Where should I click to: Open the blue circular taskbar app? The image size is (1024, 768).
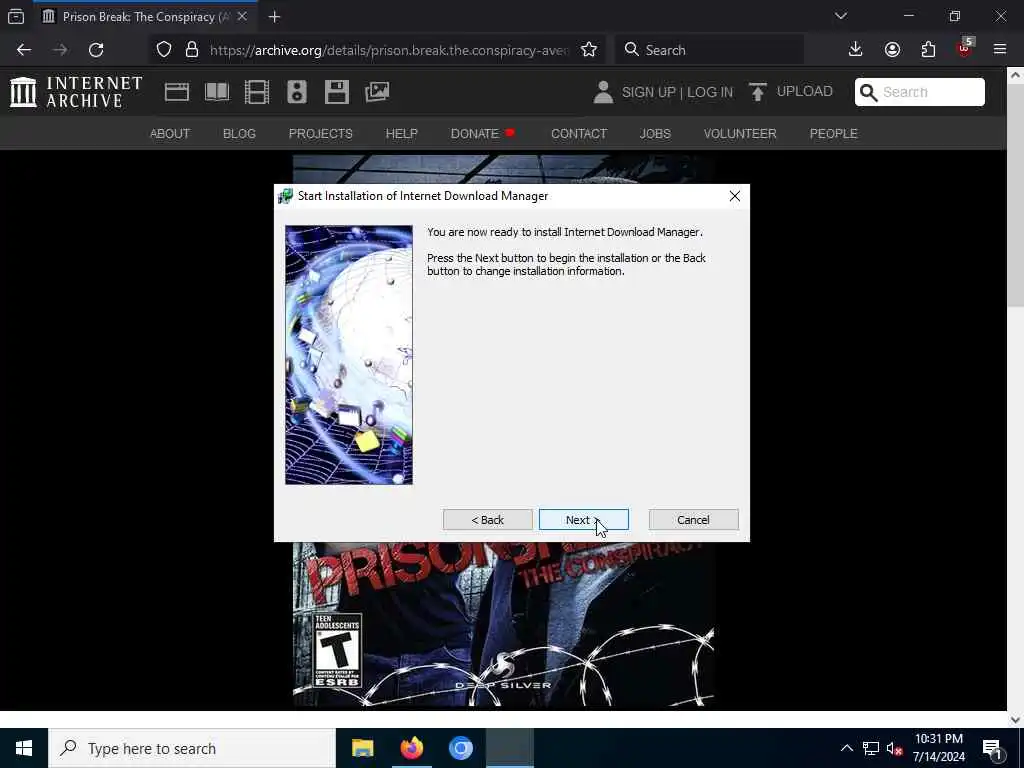point(460,748)
